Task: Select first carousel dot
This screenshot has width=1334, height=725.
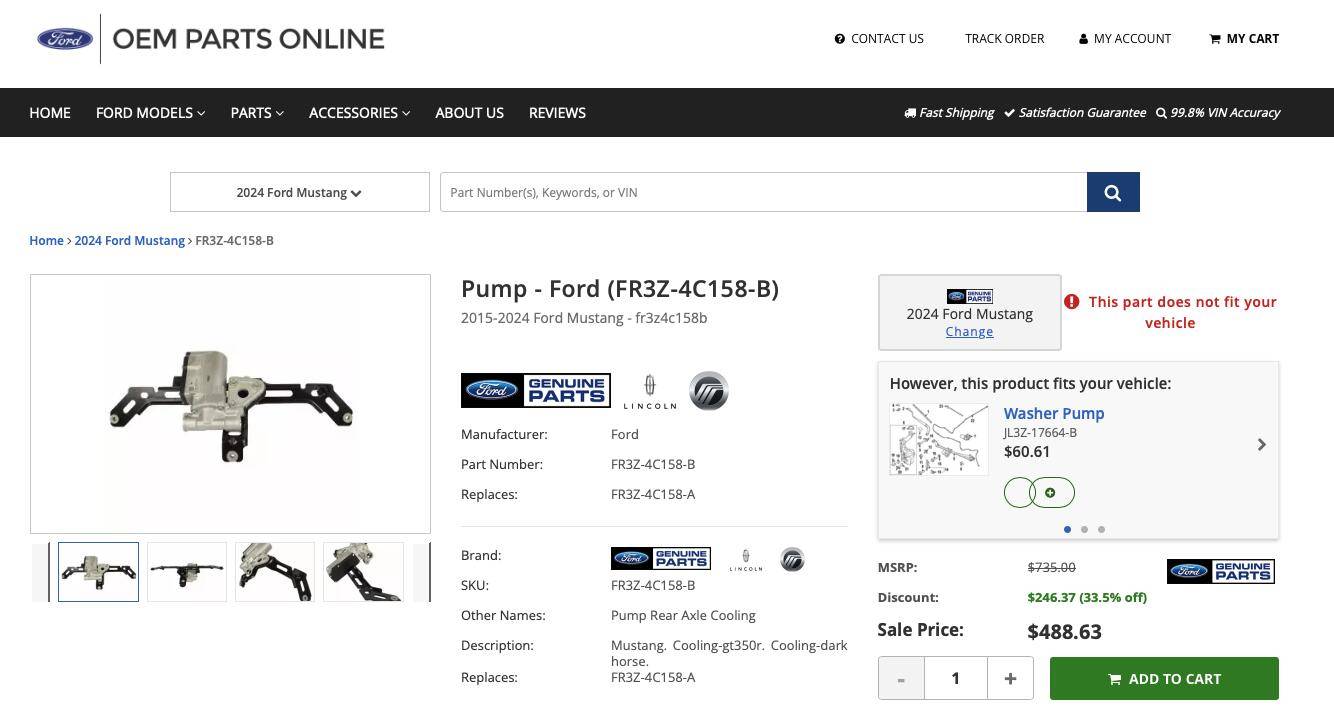Action: point(1068,529)
